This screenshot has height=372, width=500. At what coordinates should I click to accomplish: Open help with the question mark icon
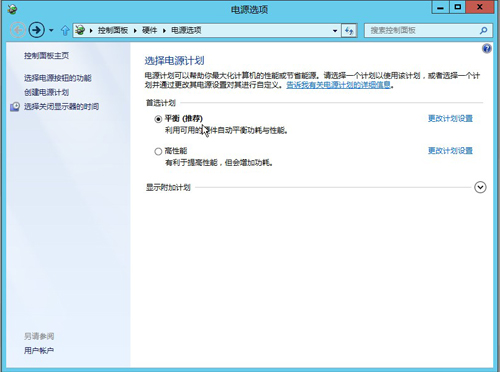(486, 49)
